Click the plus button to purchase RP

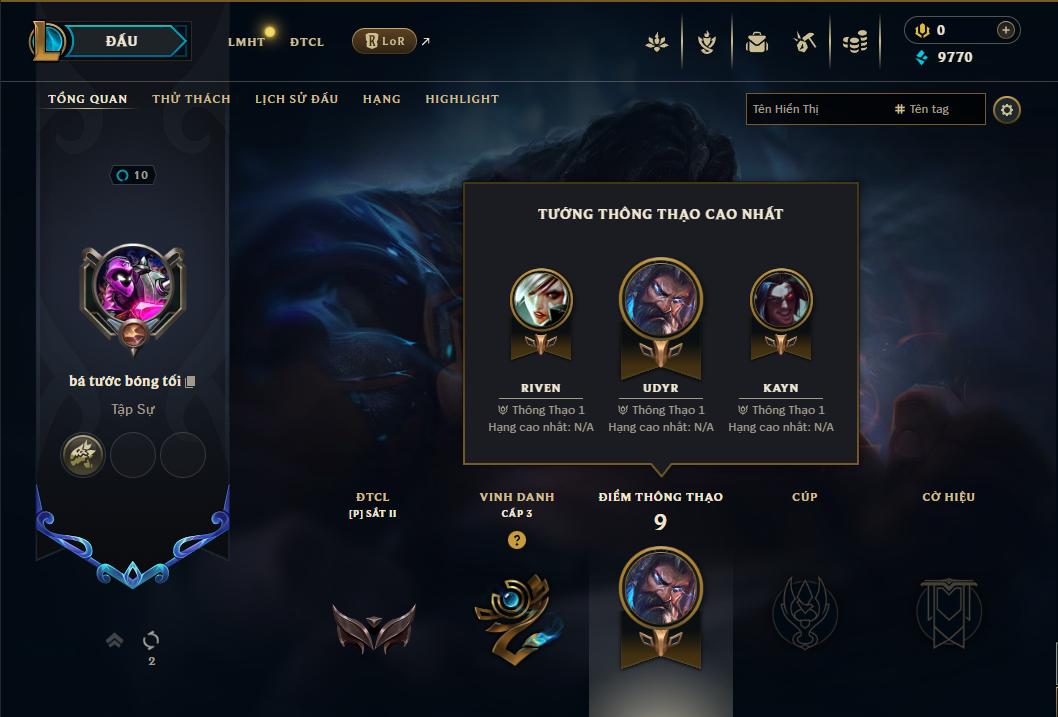[x=1005, y=30]
